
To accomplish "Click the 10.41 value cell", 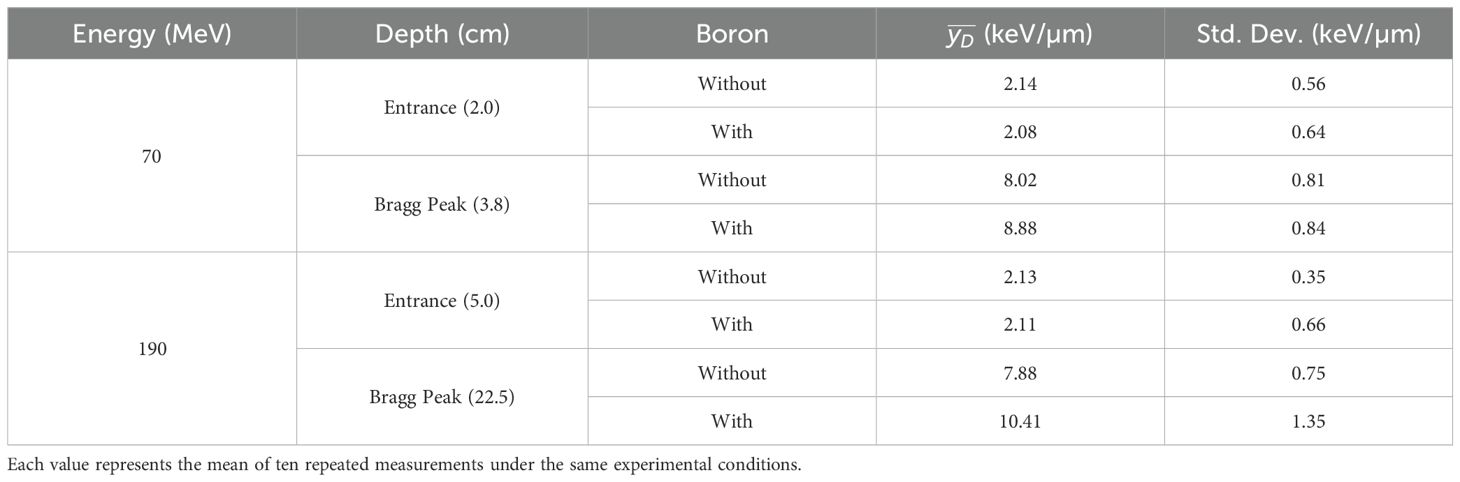I will [x=1020, y=421].
